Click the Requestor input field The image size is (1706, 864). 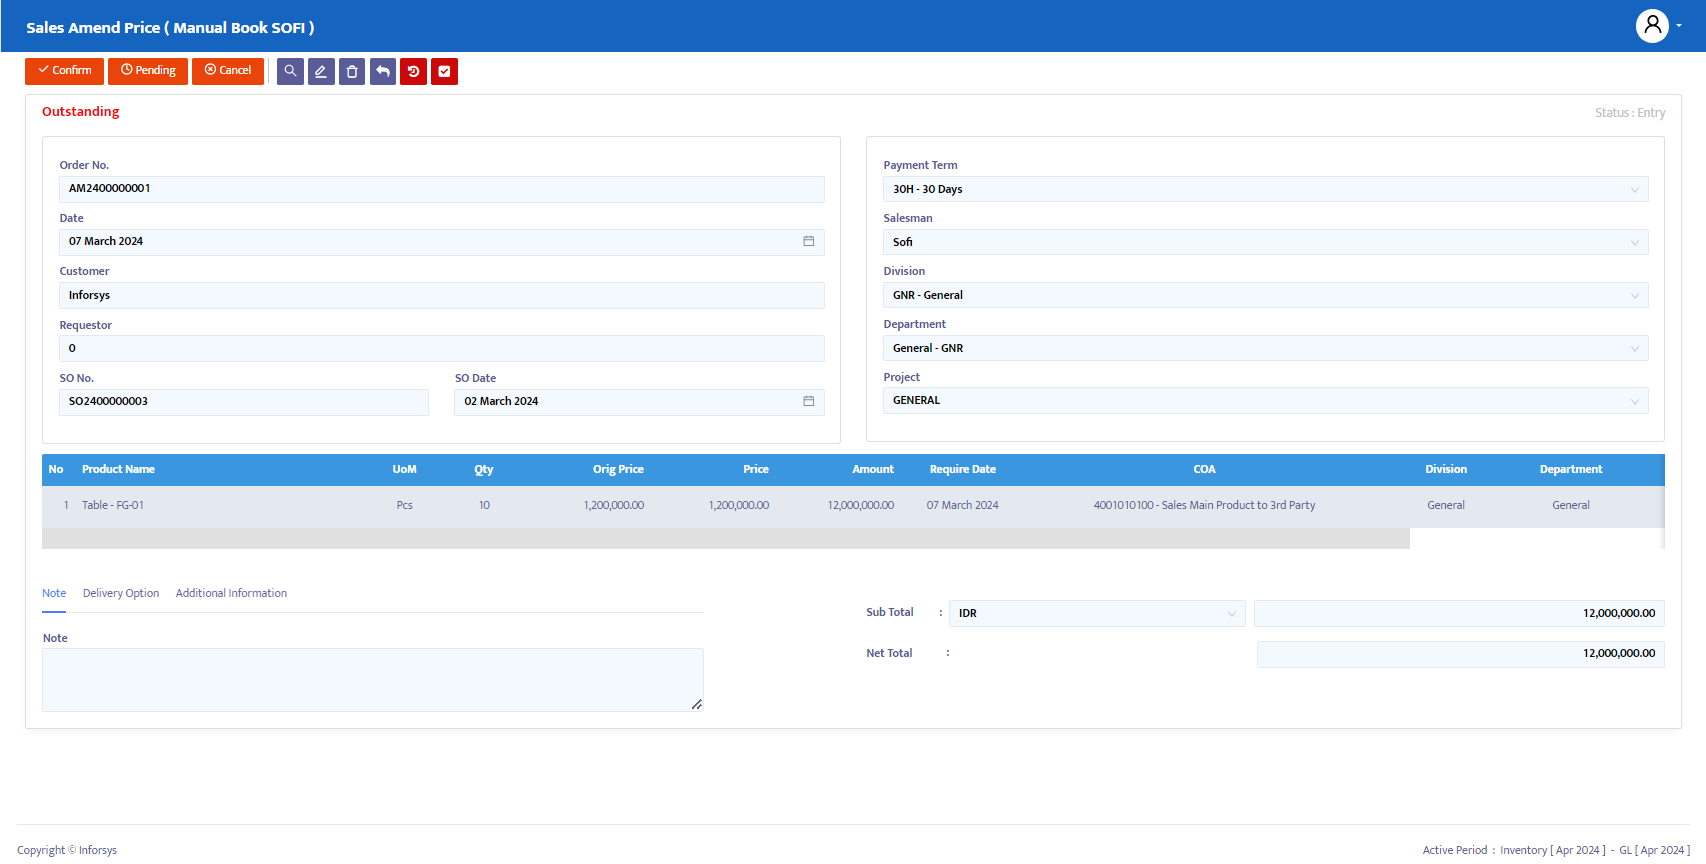click(x=442, y=348)
